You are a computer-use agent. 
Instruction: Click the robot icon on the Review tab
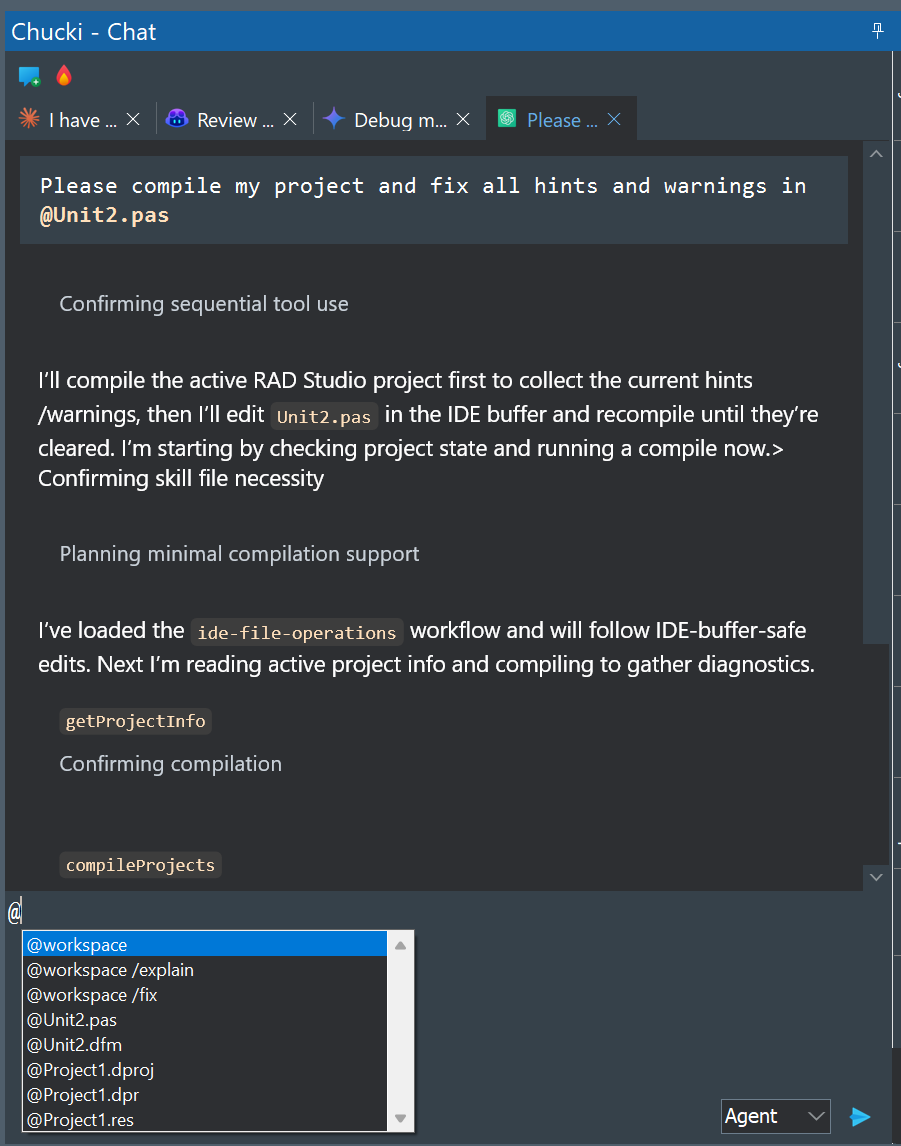176,118
